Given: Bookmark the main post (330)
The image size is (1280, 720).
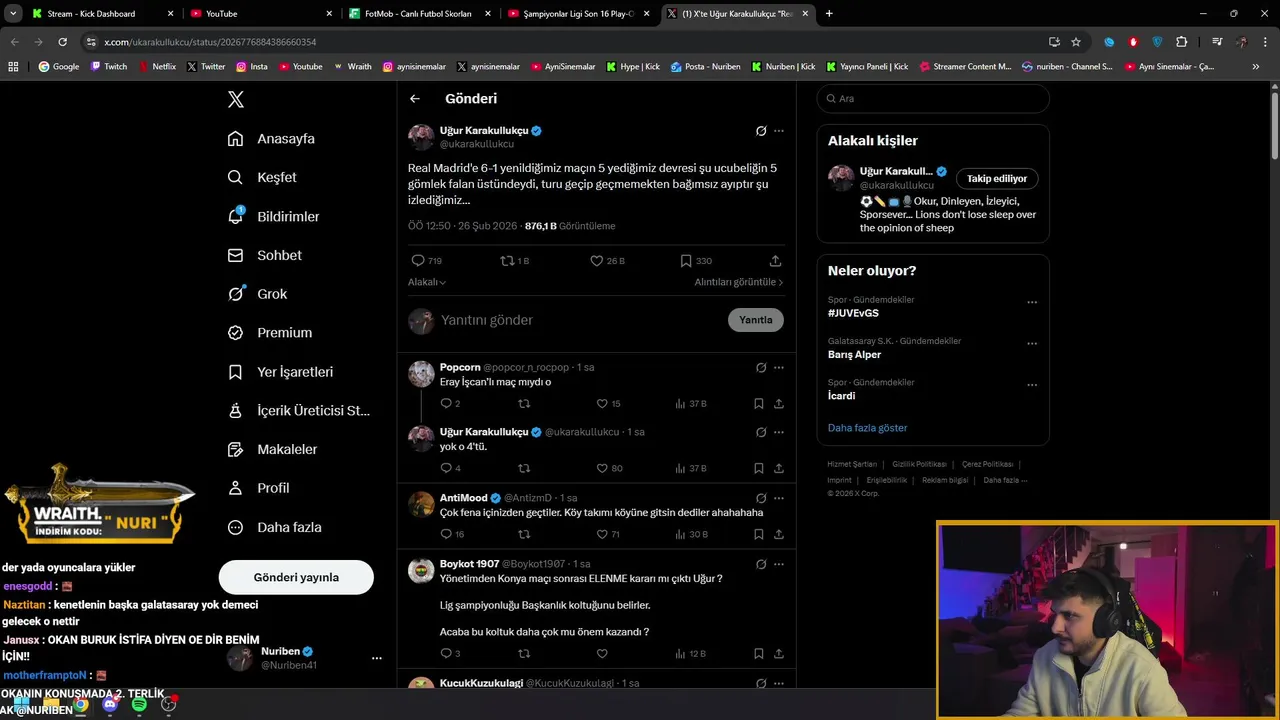Looking at the screenshot, I should tap(696, 261).
